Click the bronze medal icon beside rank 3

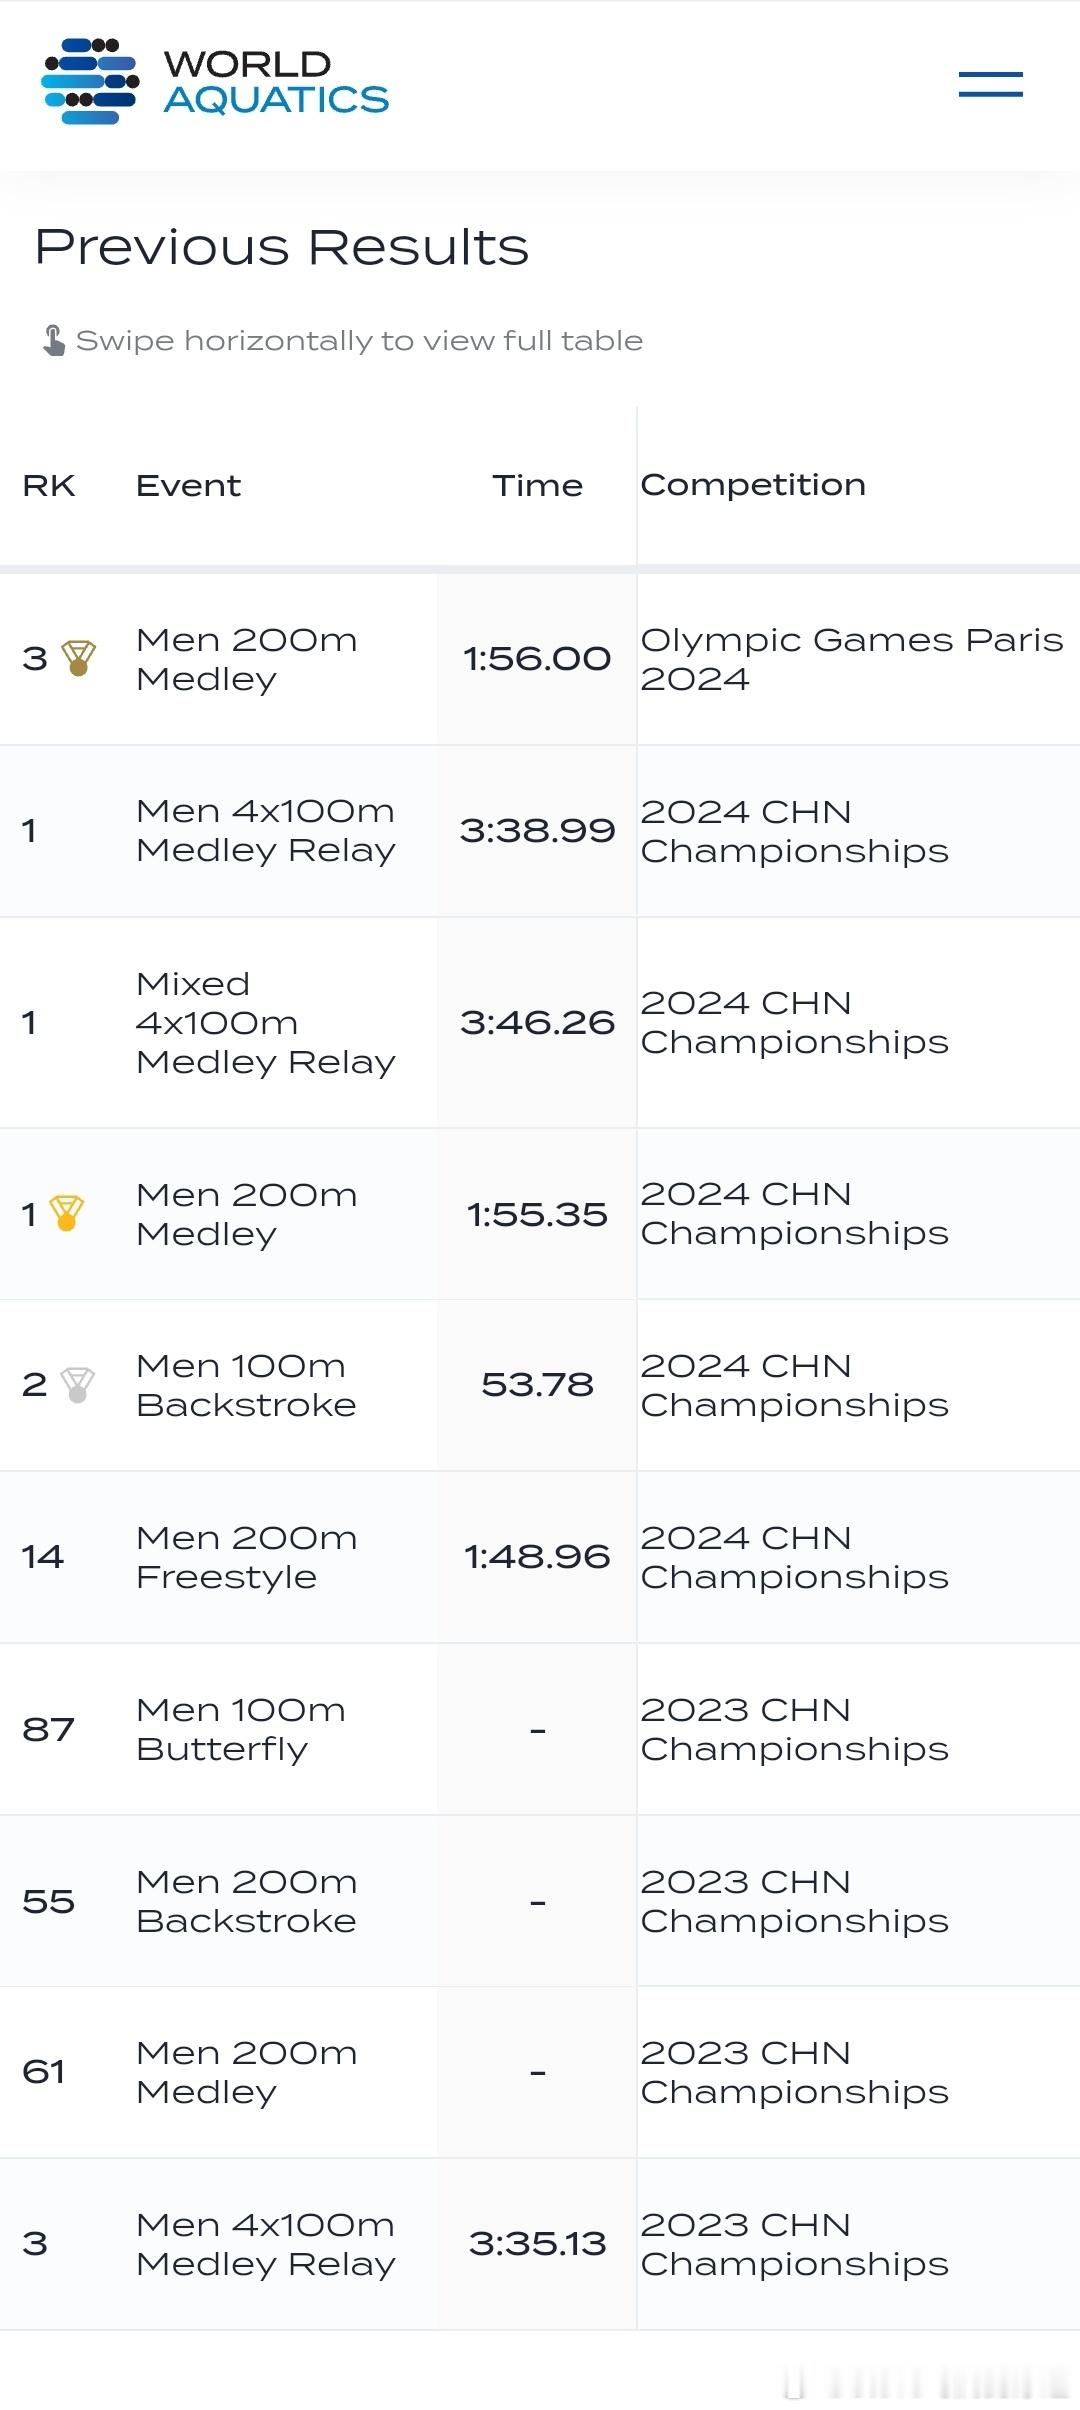(78, 658)
